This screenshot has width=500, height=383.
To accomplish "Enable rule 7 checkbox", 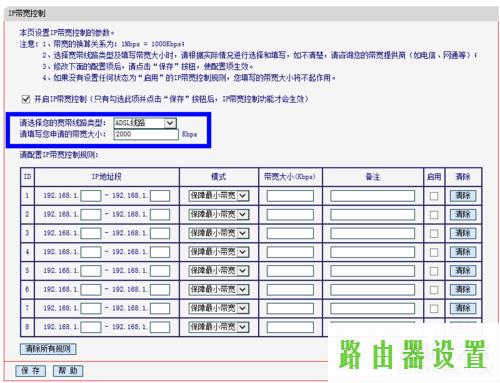I will click(x=434, y=309).
